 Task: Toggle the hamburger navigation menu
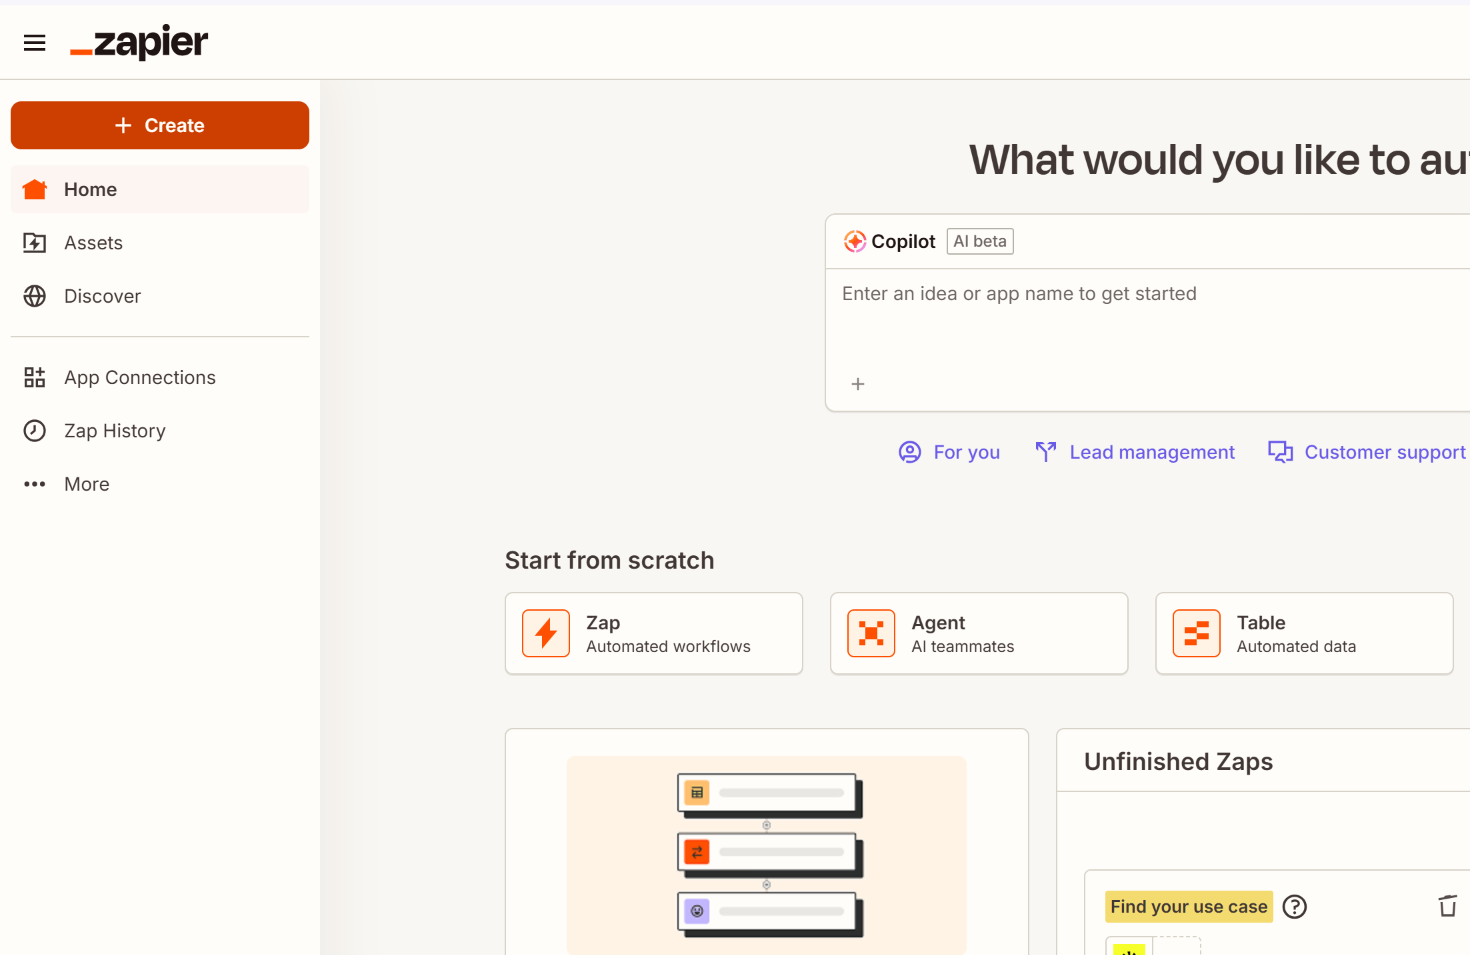pyautogui.click(x=35, y=43)
